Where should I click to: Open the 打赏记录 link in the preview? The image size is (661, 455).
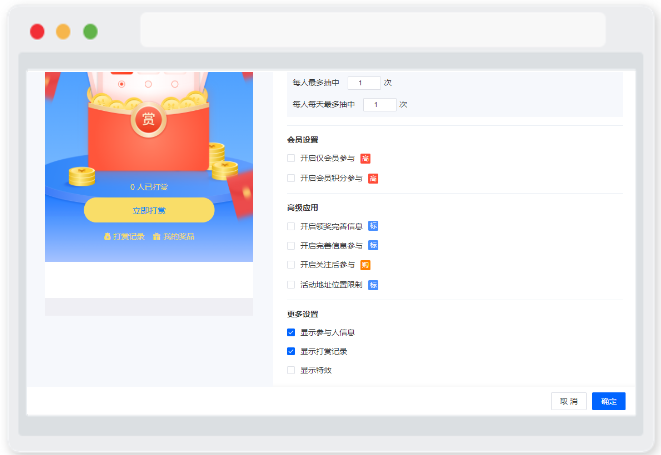129,237
